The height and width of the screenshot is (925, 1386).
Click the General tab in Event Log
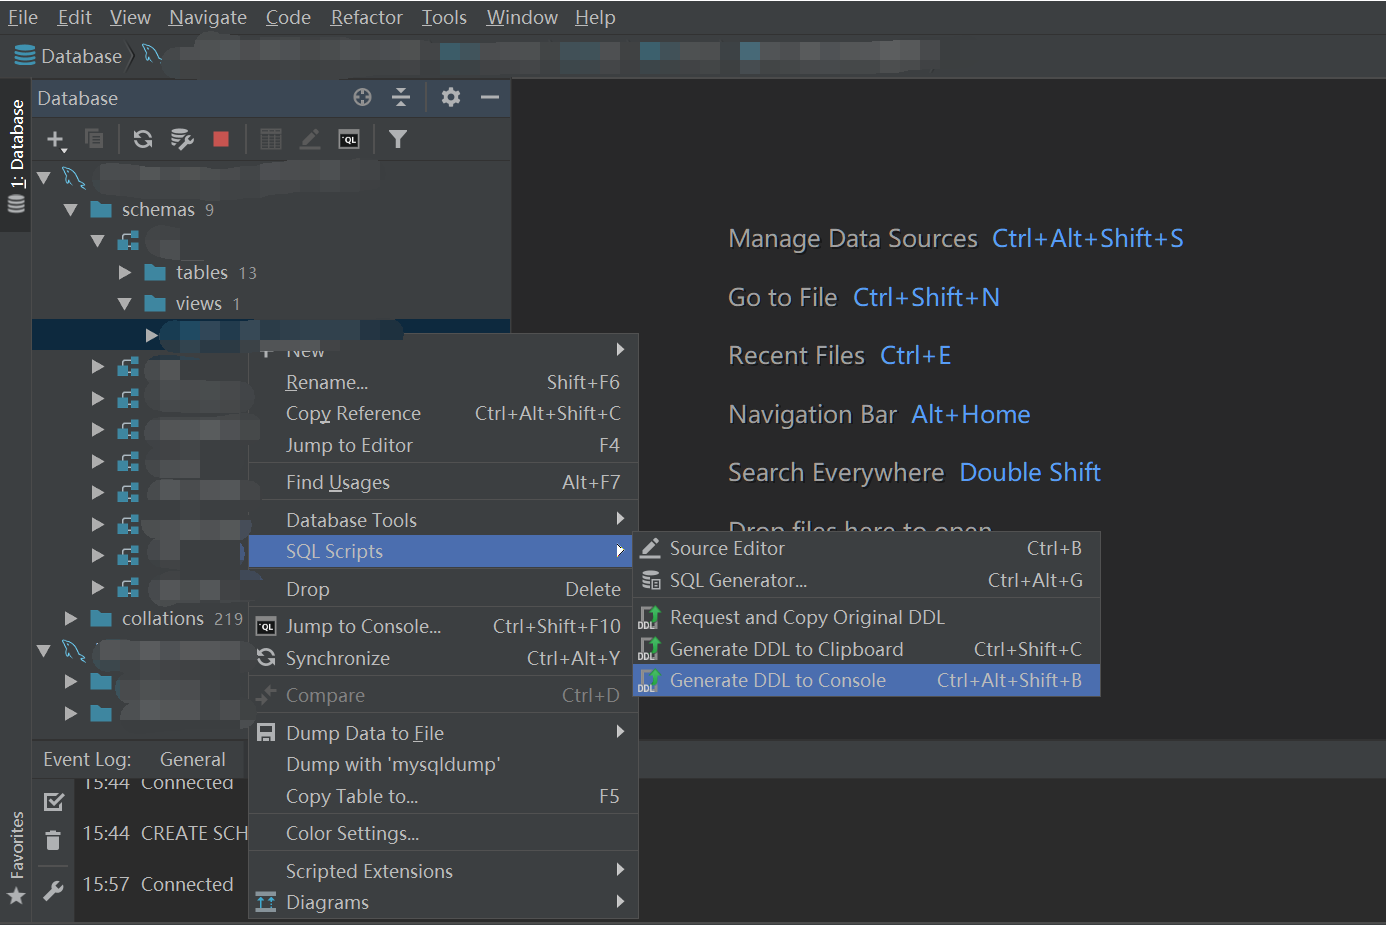tap(193, 759)
